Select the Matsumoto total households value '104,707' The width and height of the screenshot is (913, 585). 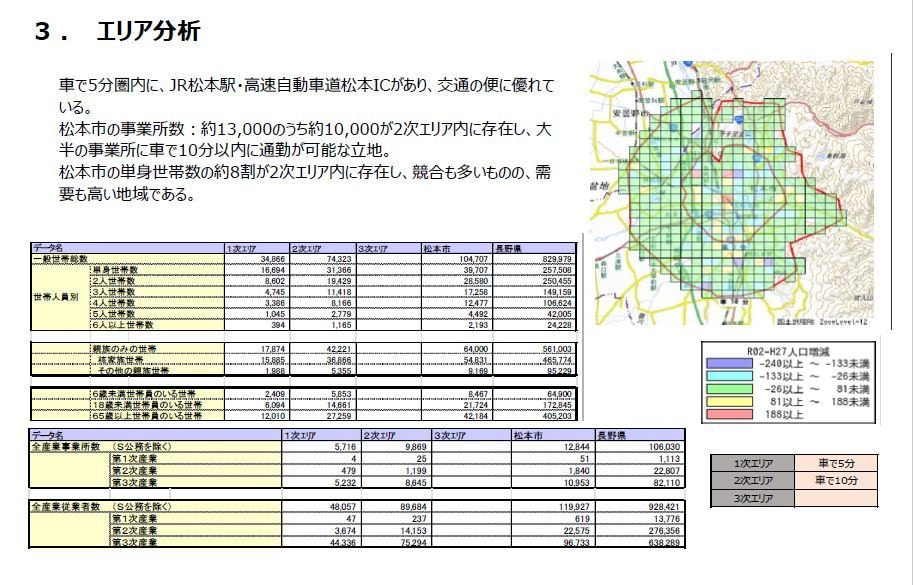(473, 259)
